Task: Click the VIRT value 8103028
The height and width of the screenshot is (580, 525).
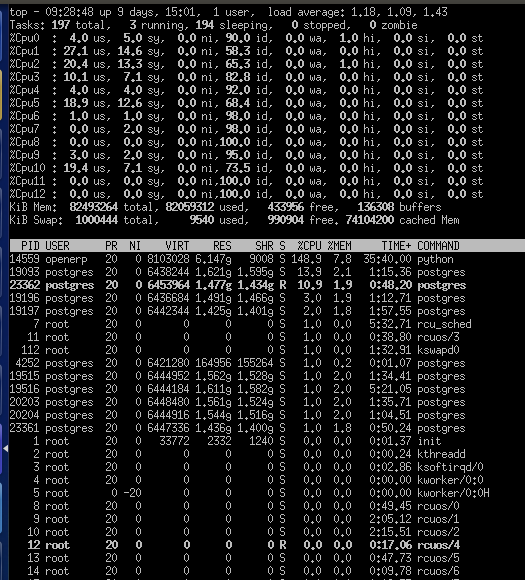Action: coord(168,259)
